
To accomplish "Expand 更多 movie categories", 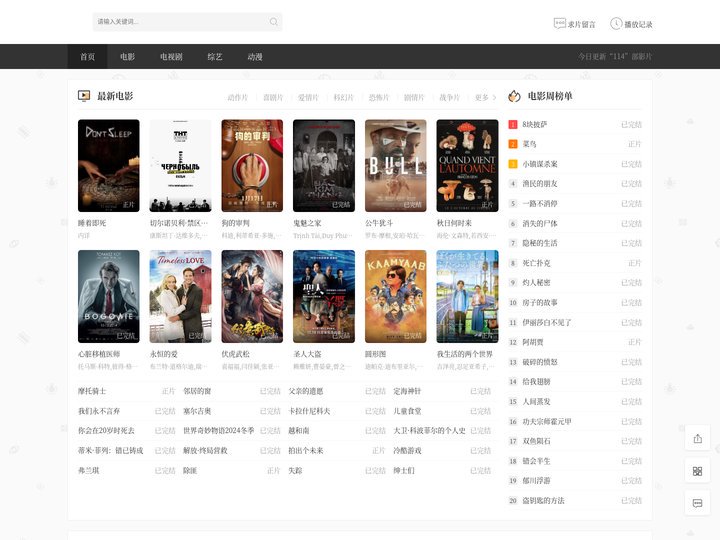I will click(x=485, y=97).
